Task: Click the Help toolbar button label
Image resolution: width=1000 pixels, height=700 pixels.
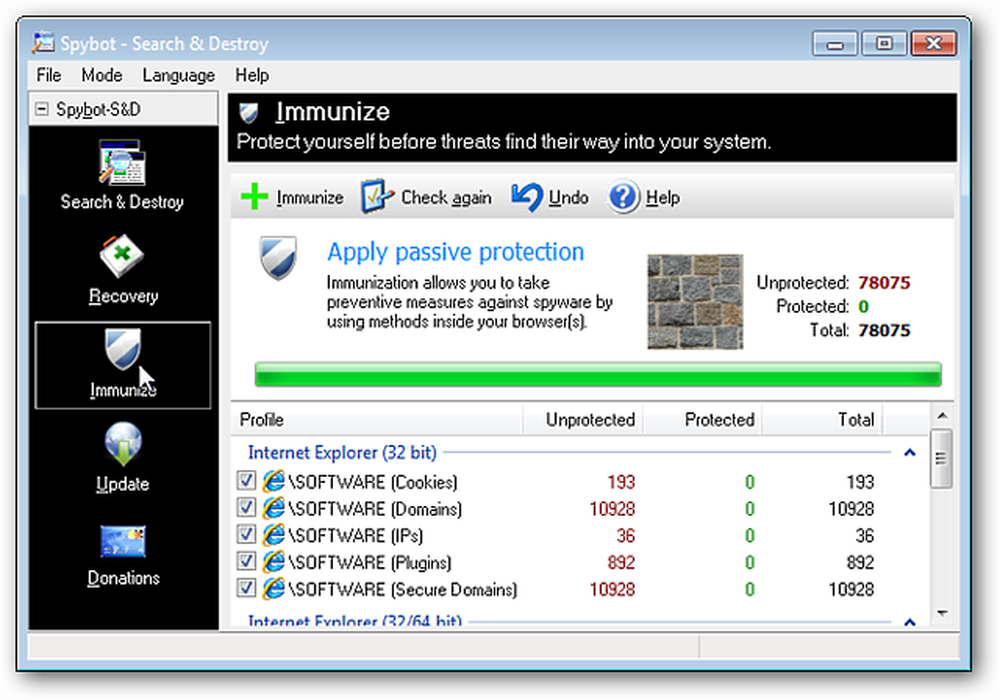Action: 663,198
